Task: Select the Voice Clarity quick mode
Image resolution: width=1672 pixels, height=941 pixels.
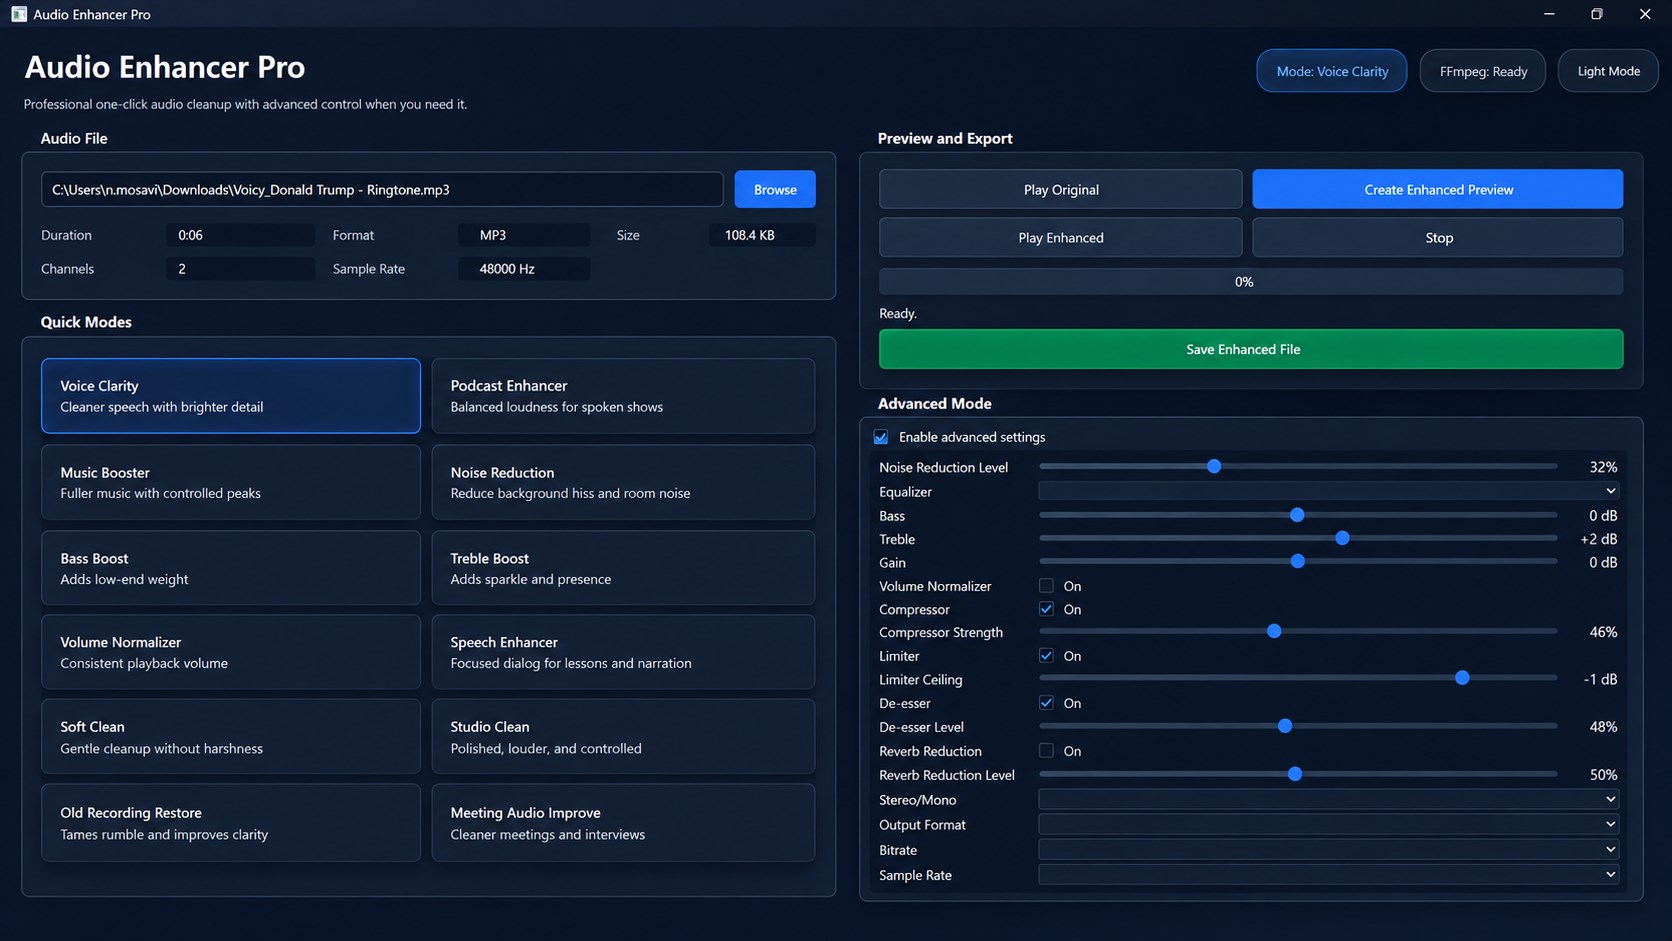Action: (231, 396)
